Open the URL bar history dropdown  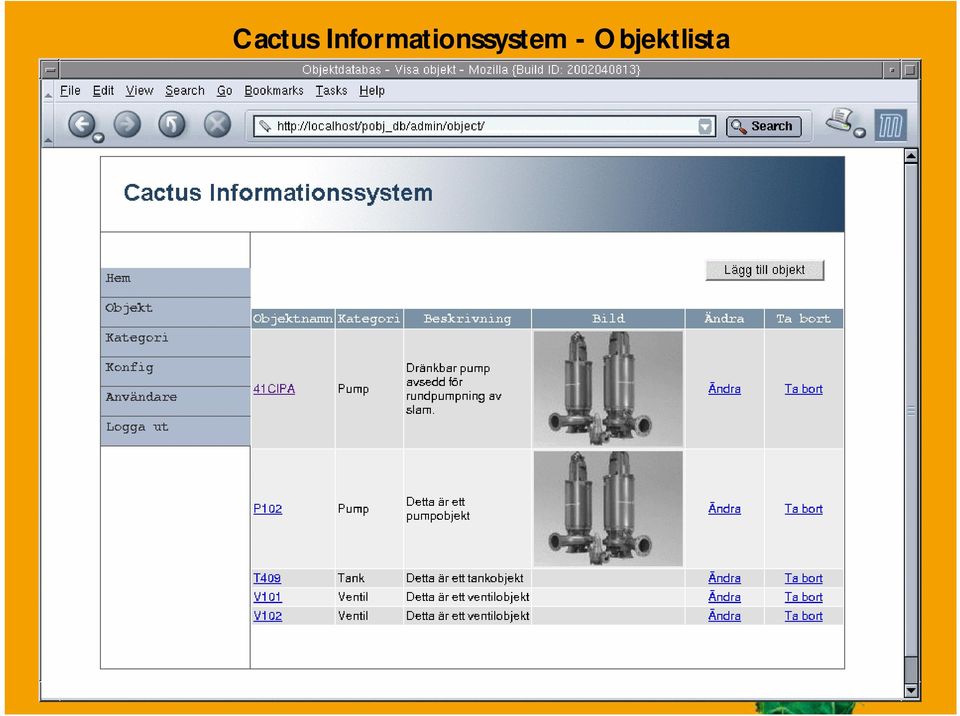tap(705, 126)
